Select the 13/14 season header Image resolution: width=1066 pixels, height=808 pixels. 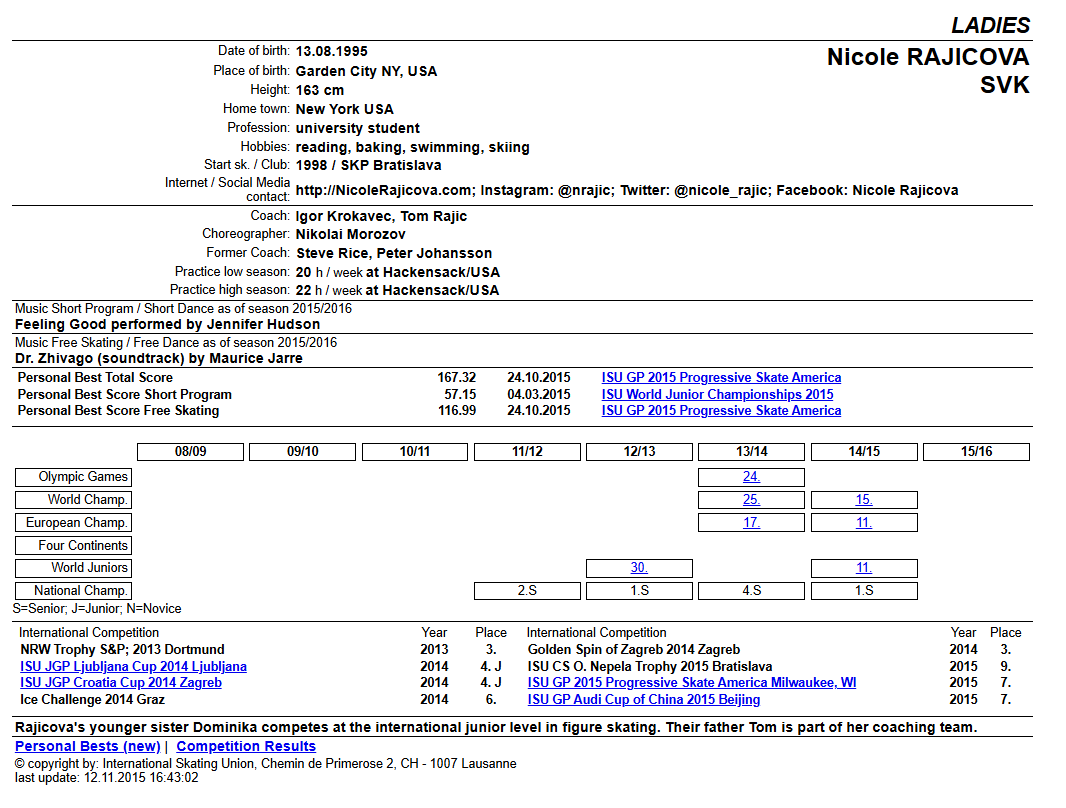tap(751, 452)
